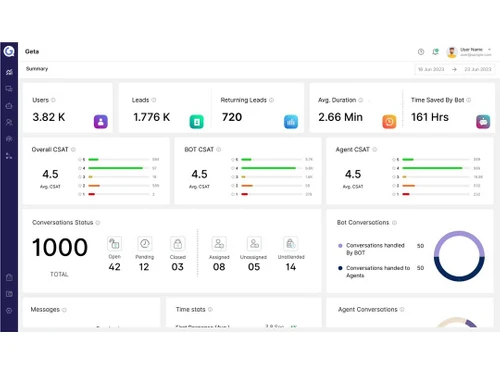Click info icon beside Agent Conversations

402,309
